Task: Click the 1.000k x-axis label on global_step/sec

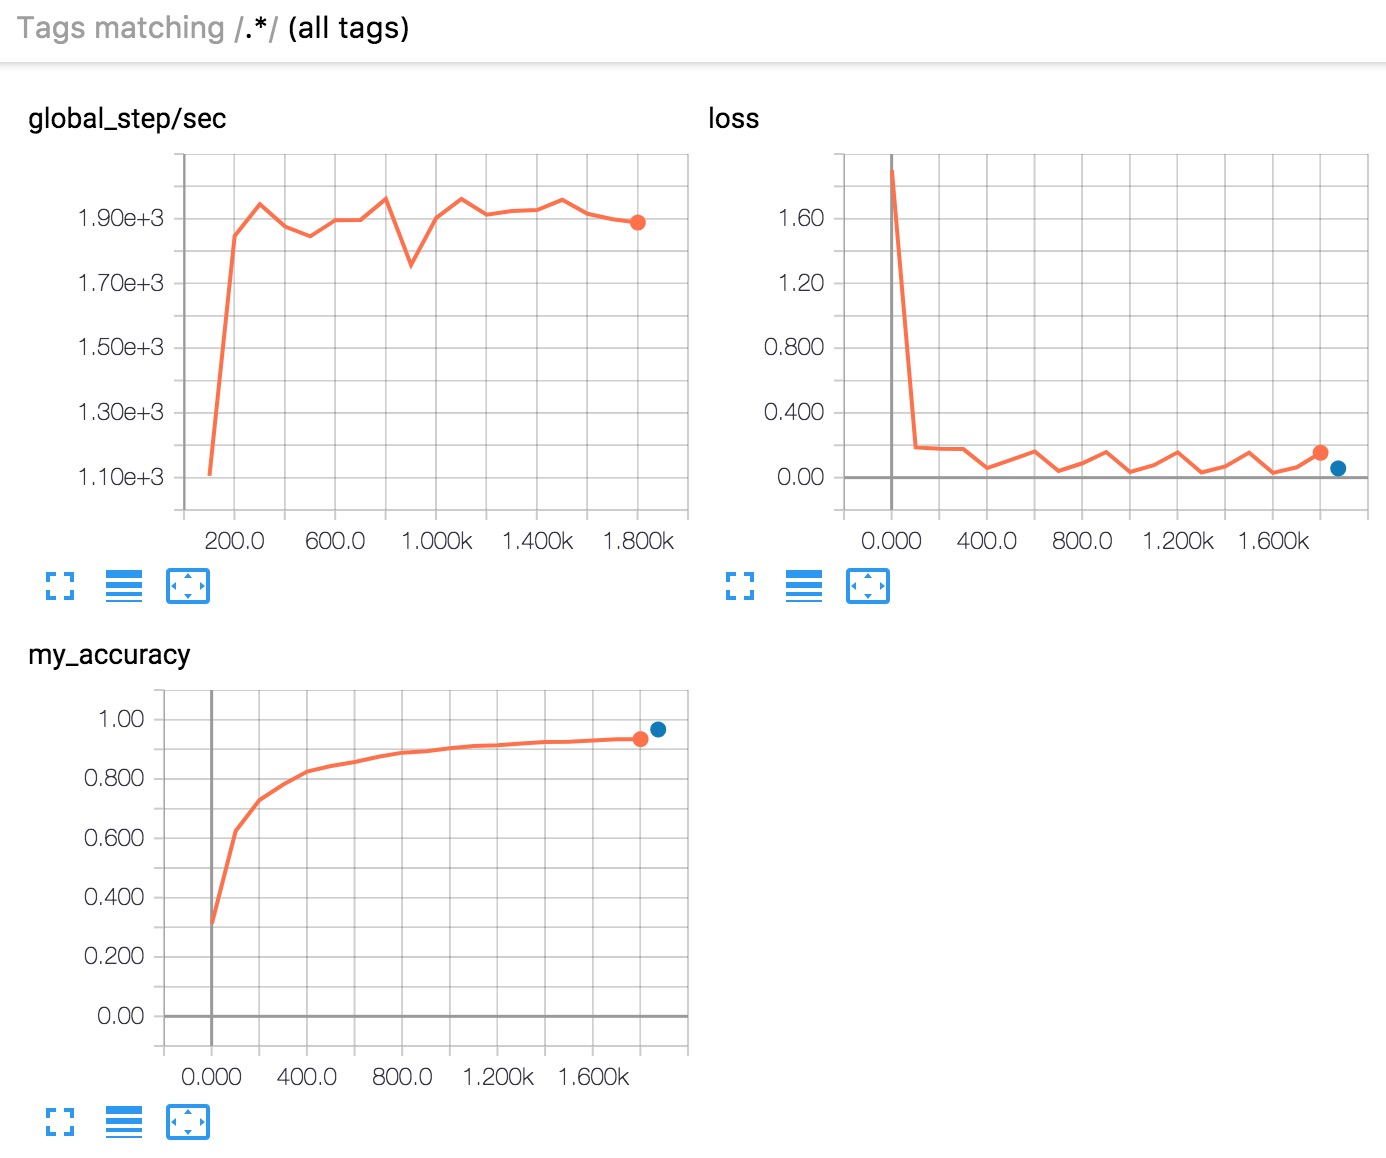Action: pyautogui.click(x=437, y=541)
